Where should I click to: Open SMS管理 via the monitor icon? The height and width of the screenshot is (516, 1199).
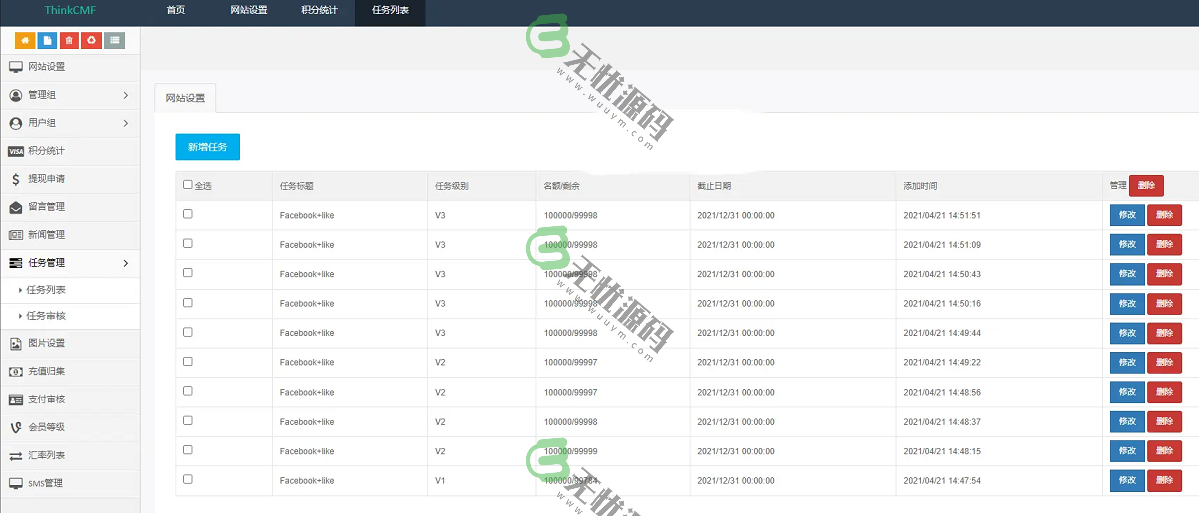pyautogui.click(x=15, y=484)
